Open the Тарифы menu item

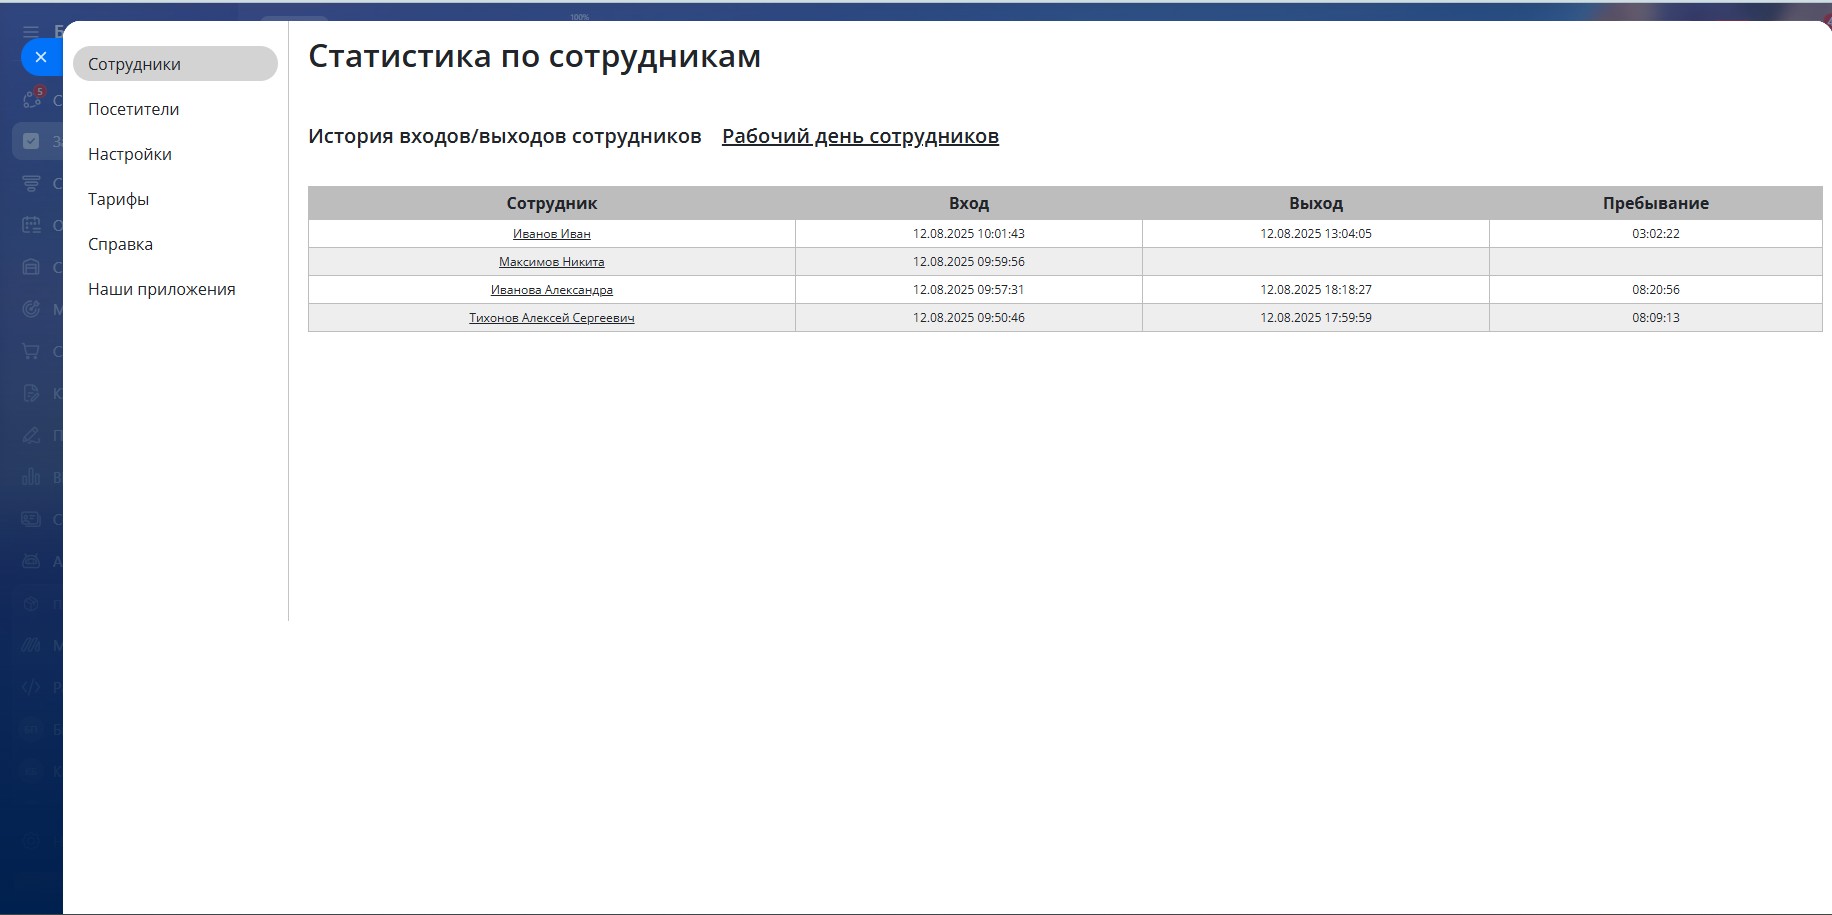pos(118,199)
